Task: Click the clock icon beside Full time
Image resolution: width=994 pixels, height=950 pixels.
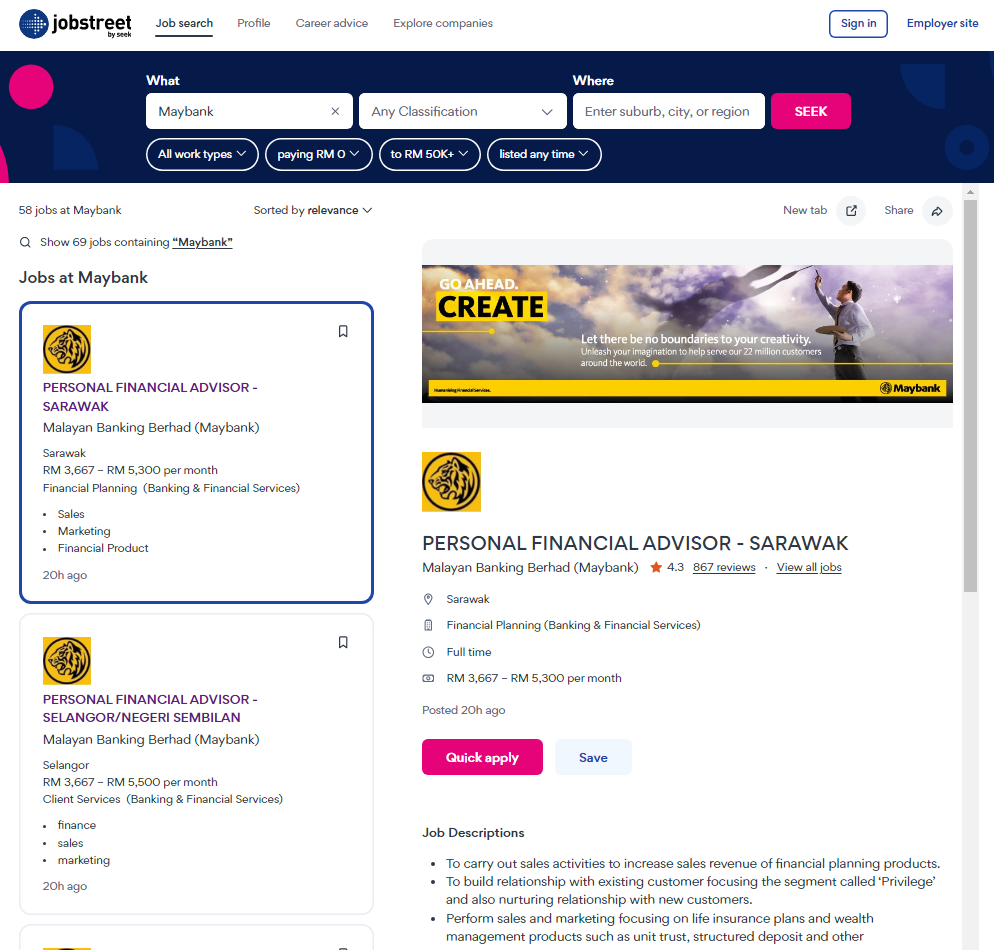Action: point(429,652)
